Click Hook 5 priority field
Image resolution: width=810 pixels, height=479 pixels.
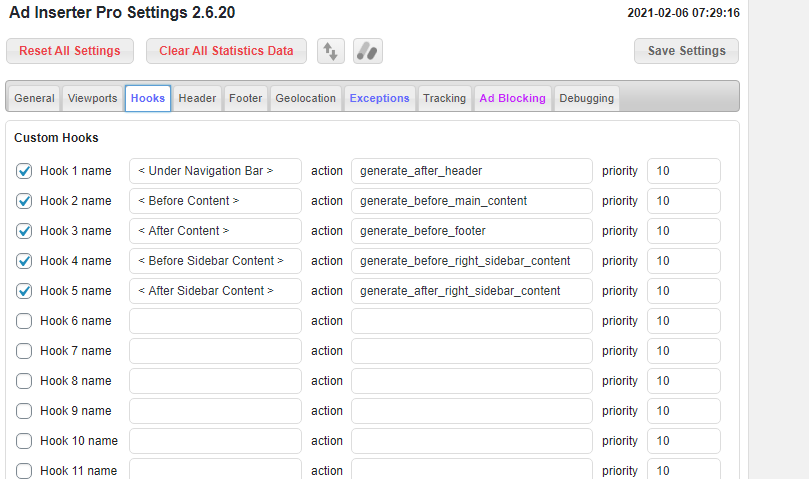tap(684, 291)
